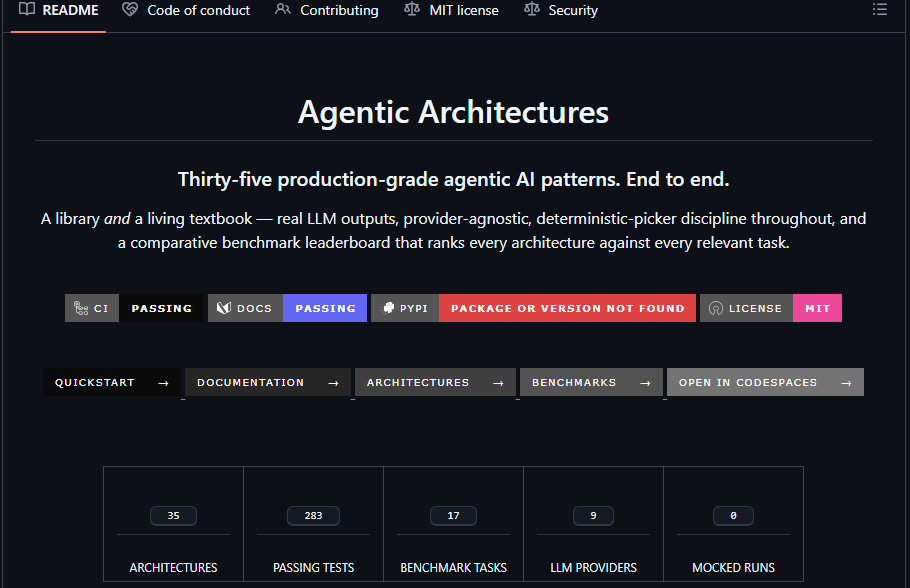910x588 pixels.
Task: Switch to Code of conduct tab
Action: (186, 10)
